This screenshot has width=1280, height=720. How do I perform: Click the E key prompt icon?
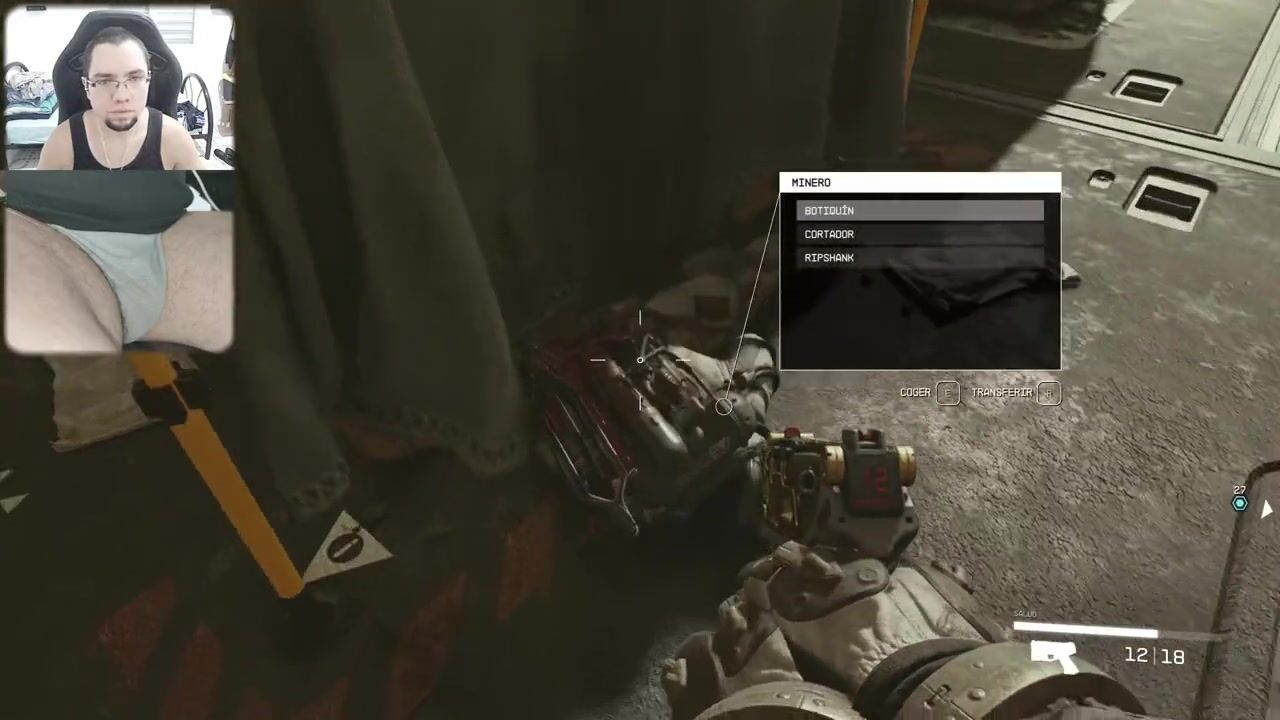point(948,393)
